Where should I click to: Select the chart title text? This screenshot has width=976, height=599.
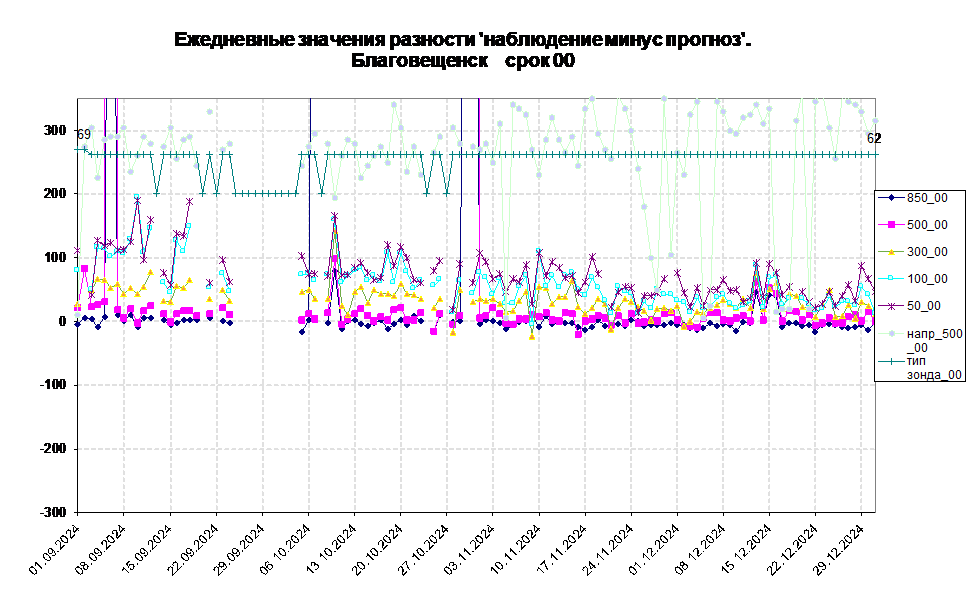[462, 40]
